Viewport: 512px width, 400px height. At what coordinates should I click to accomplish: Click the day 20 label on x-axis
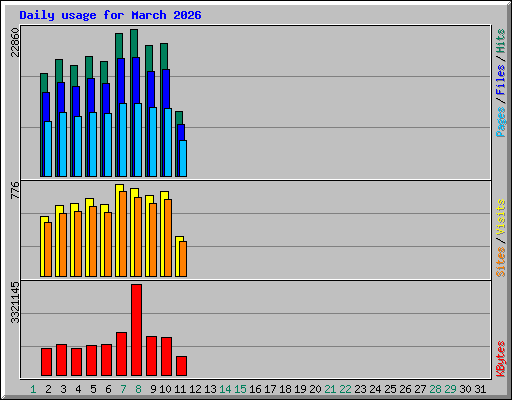[315, 389]
